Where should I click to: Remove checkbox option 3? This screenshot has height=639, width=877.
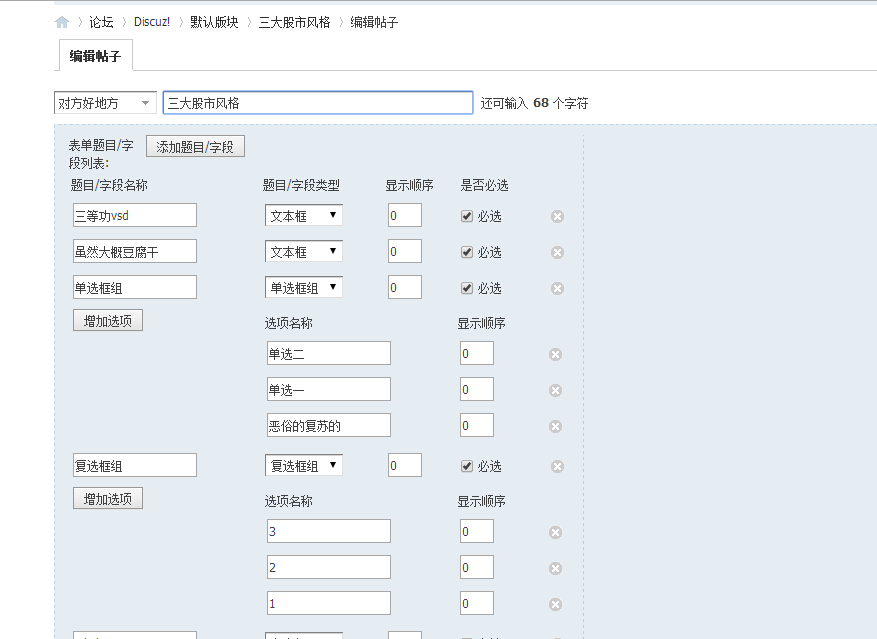[x=557, y=531]
